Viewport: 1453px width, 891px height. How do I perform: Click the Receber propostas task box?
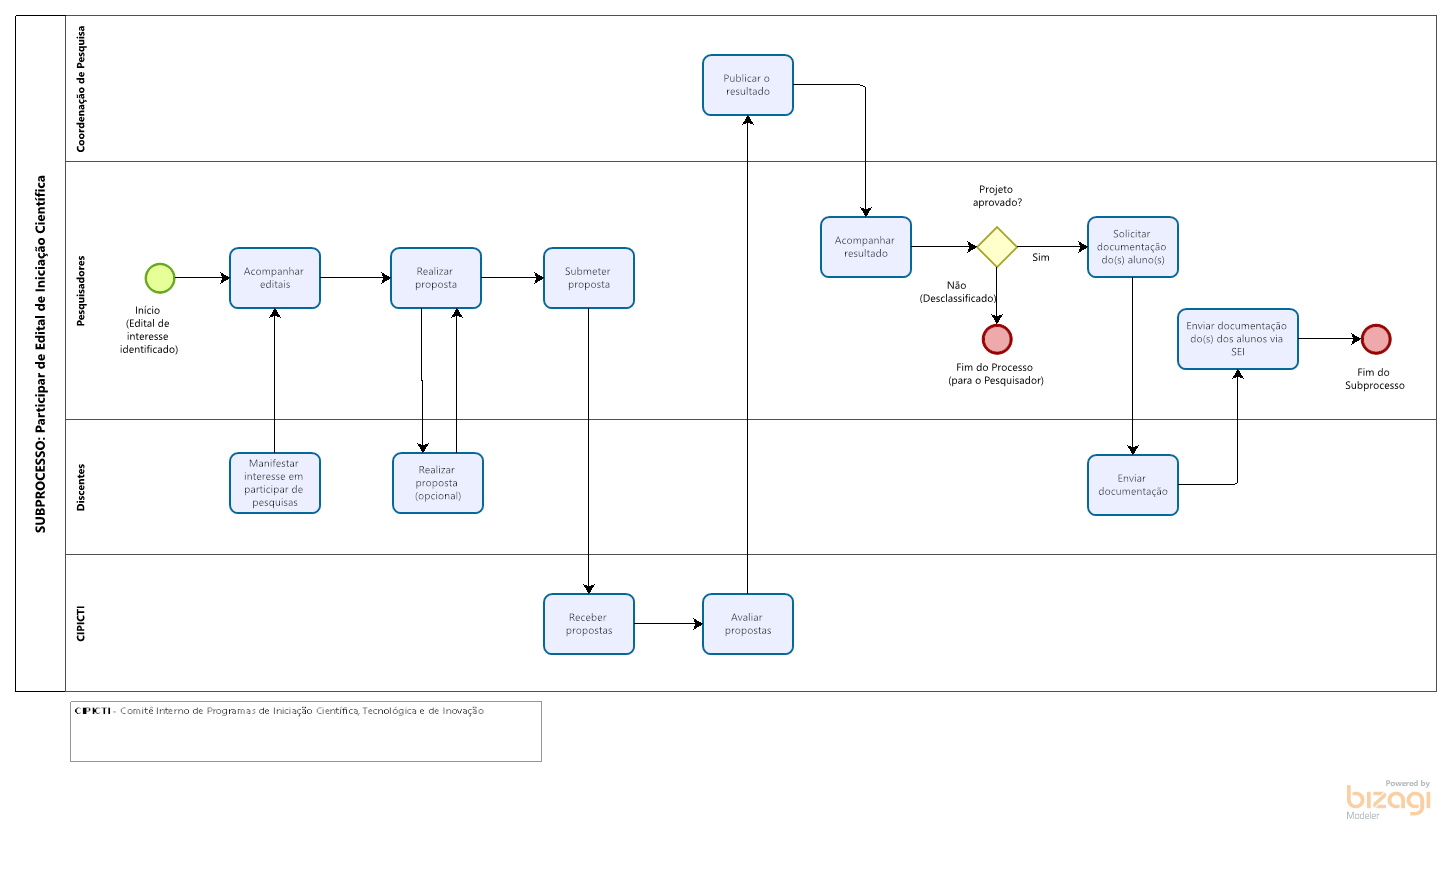[x=589, y=624]
